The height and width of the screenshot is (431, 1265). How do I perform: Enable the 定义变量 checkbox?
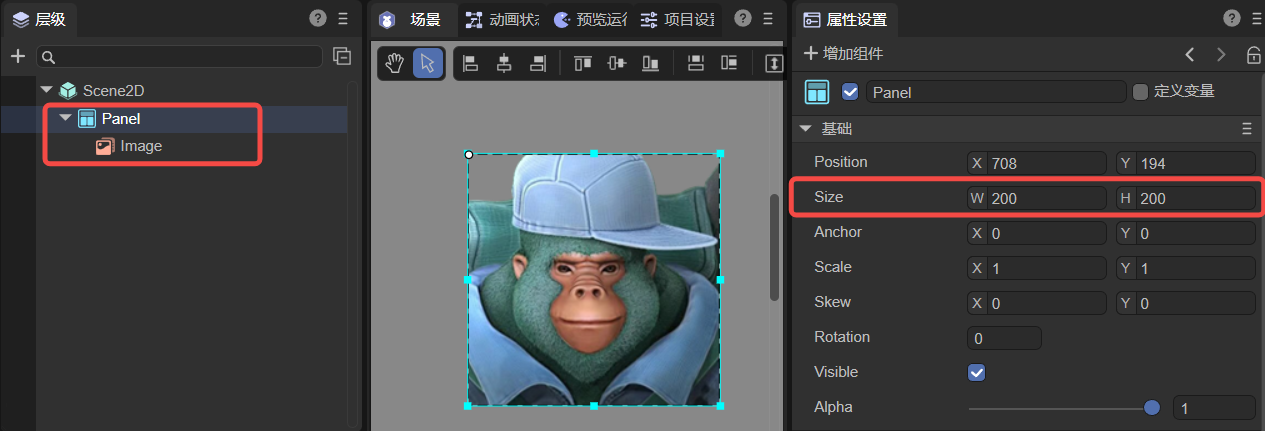(1141, 92)
